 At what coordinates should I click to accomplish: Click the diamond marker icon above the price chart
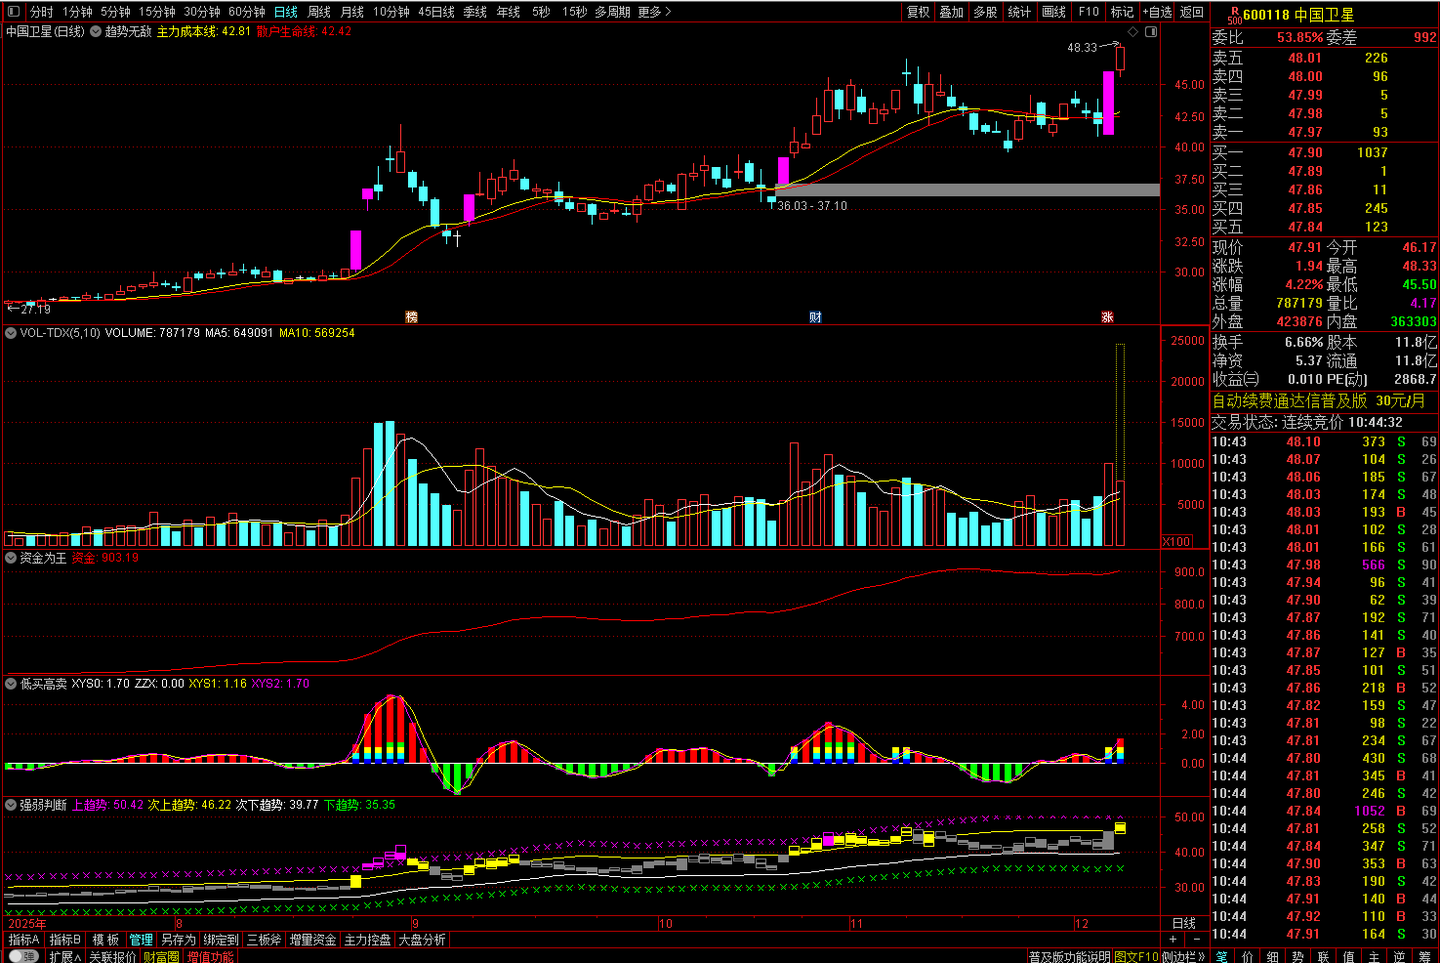point(1133,32)
